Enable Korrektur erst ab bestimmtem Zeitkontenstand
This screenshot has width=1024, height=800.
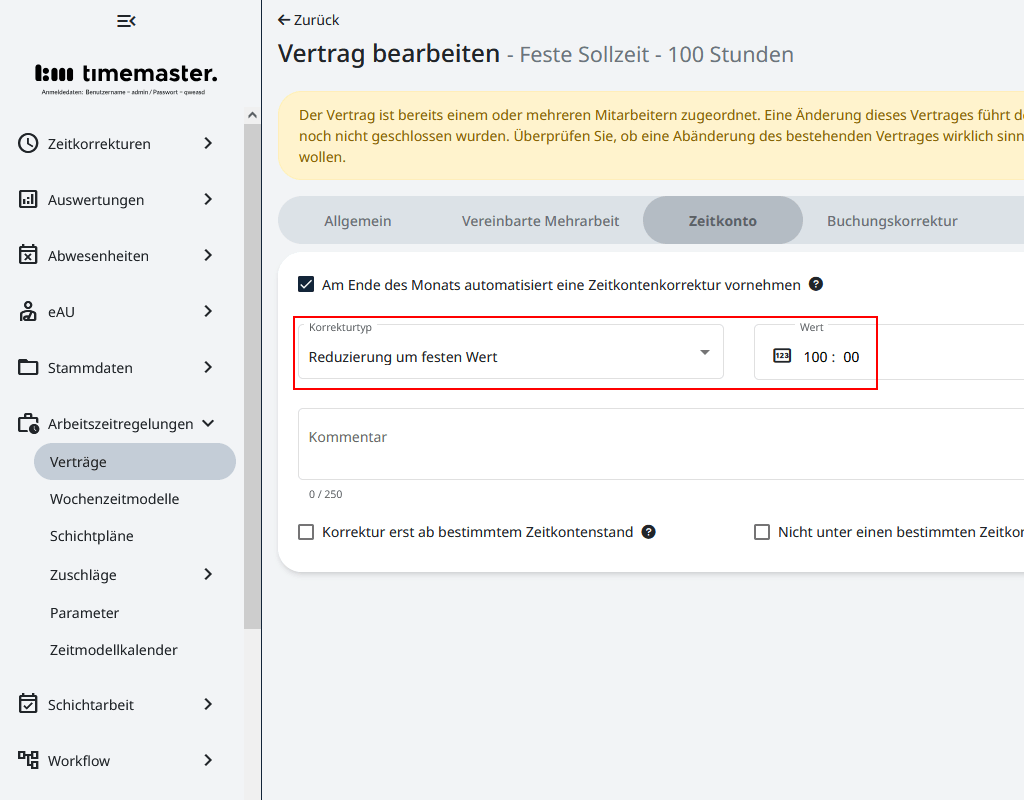tap(306, 532)
